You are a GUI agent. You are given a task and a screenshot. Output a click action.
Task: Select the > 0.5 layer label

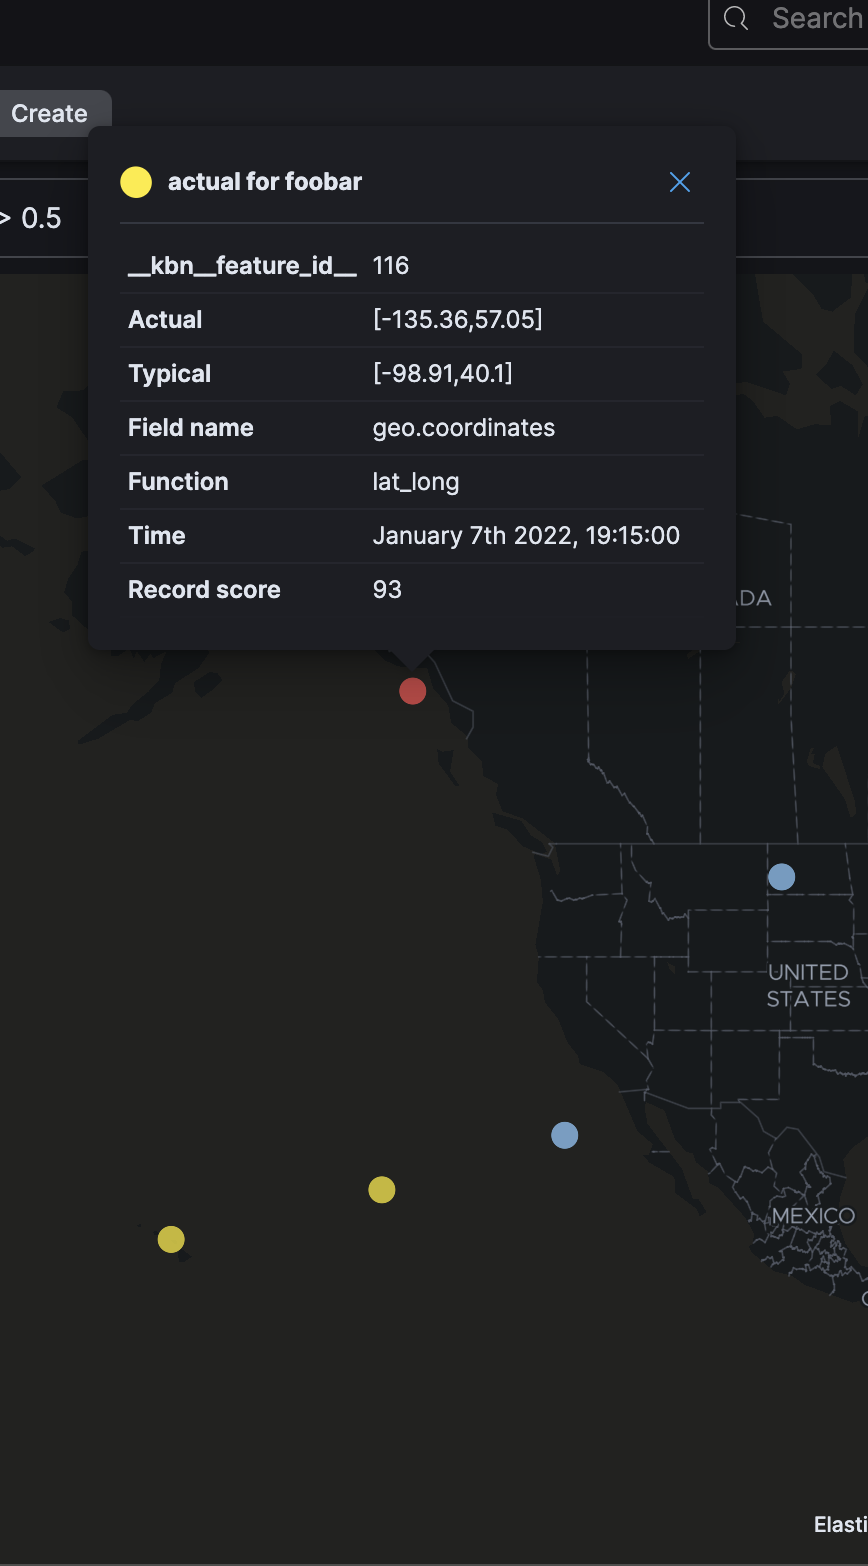[38, 217]
